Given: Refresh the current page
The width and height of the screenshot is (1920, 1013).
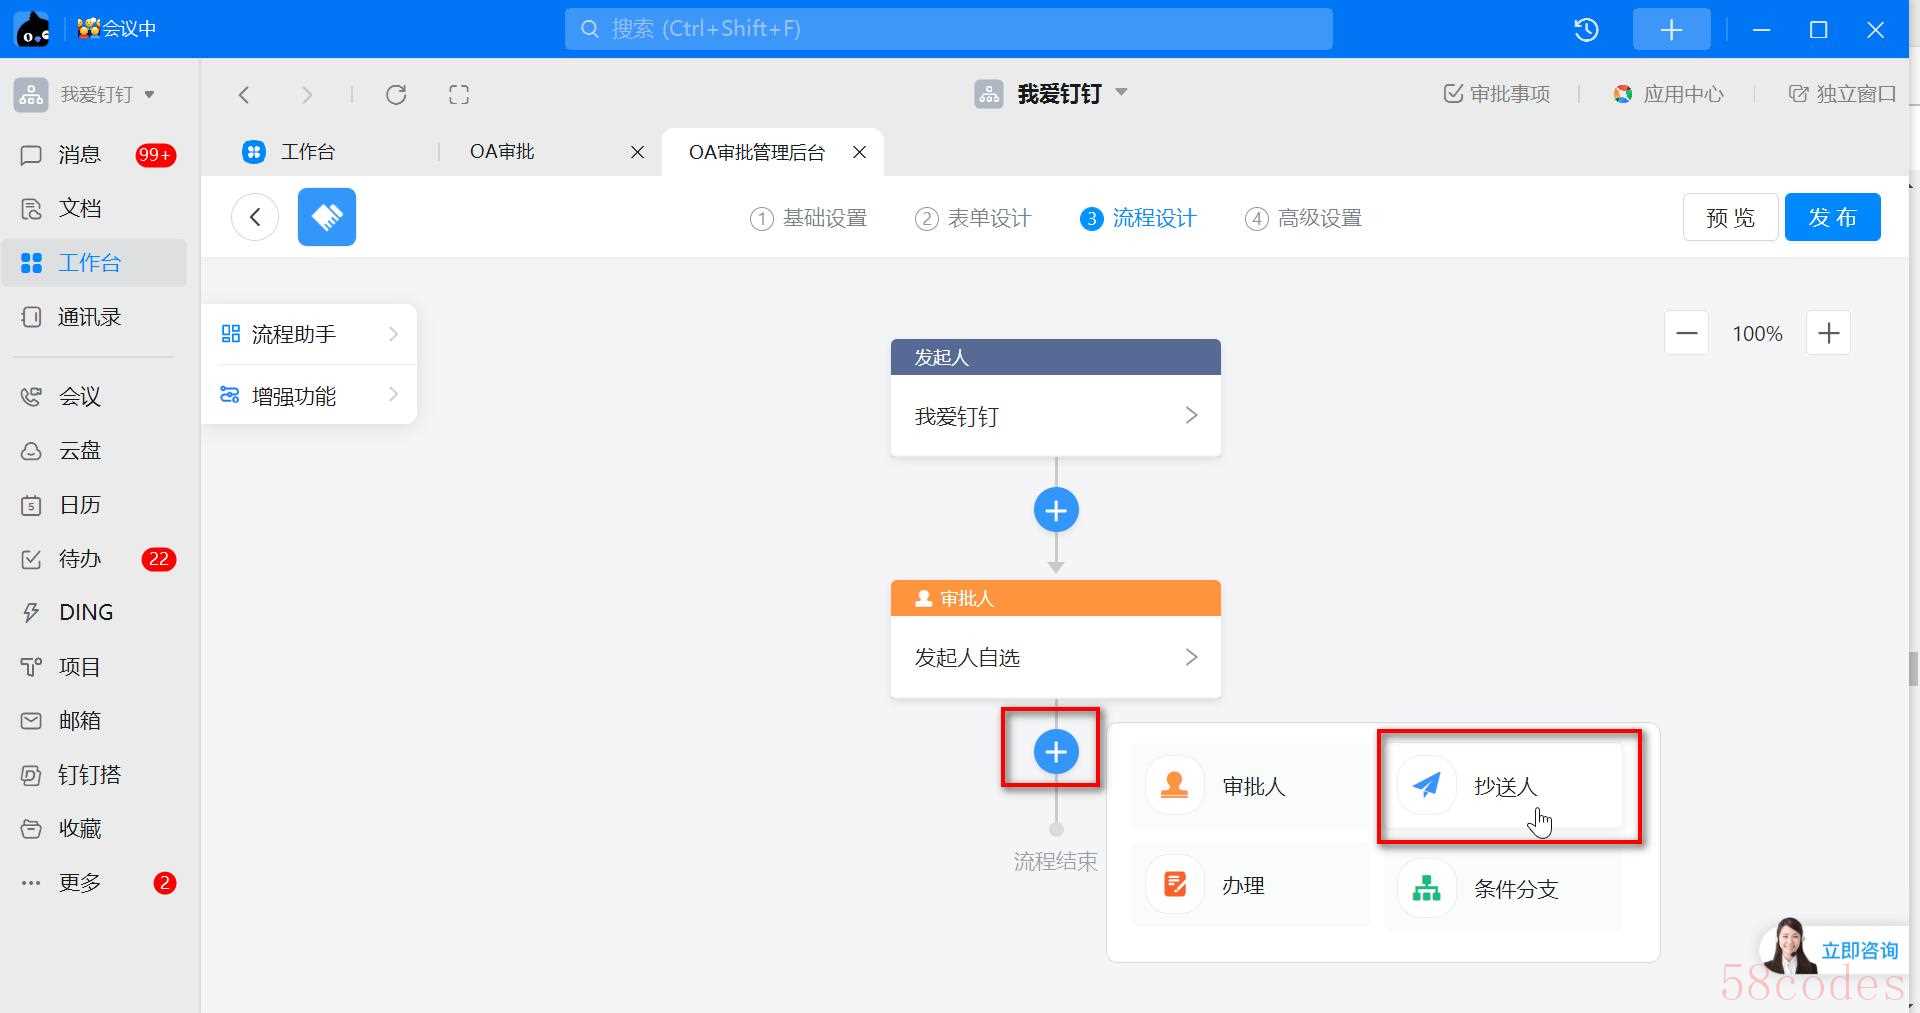Looking at the screenshot, I should tap(396, 95).
